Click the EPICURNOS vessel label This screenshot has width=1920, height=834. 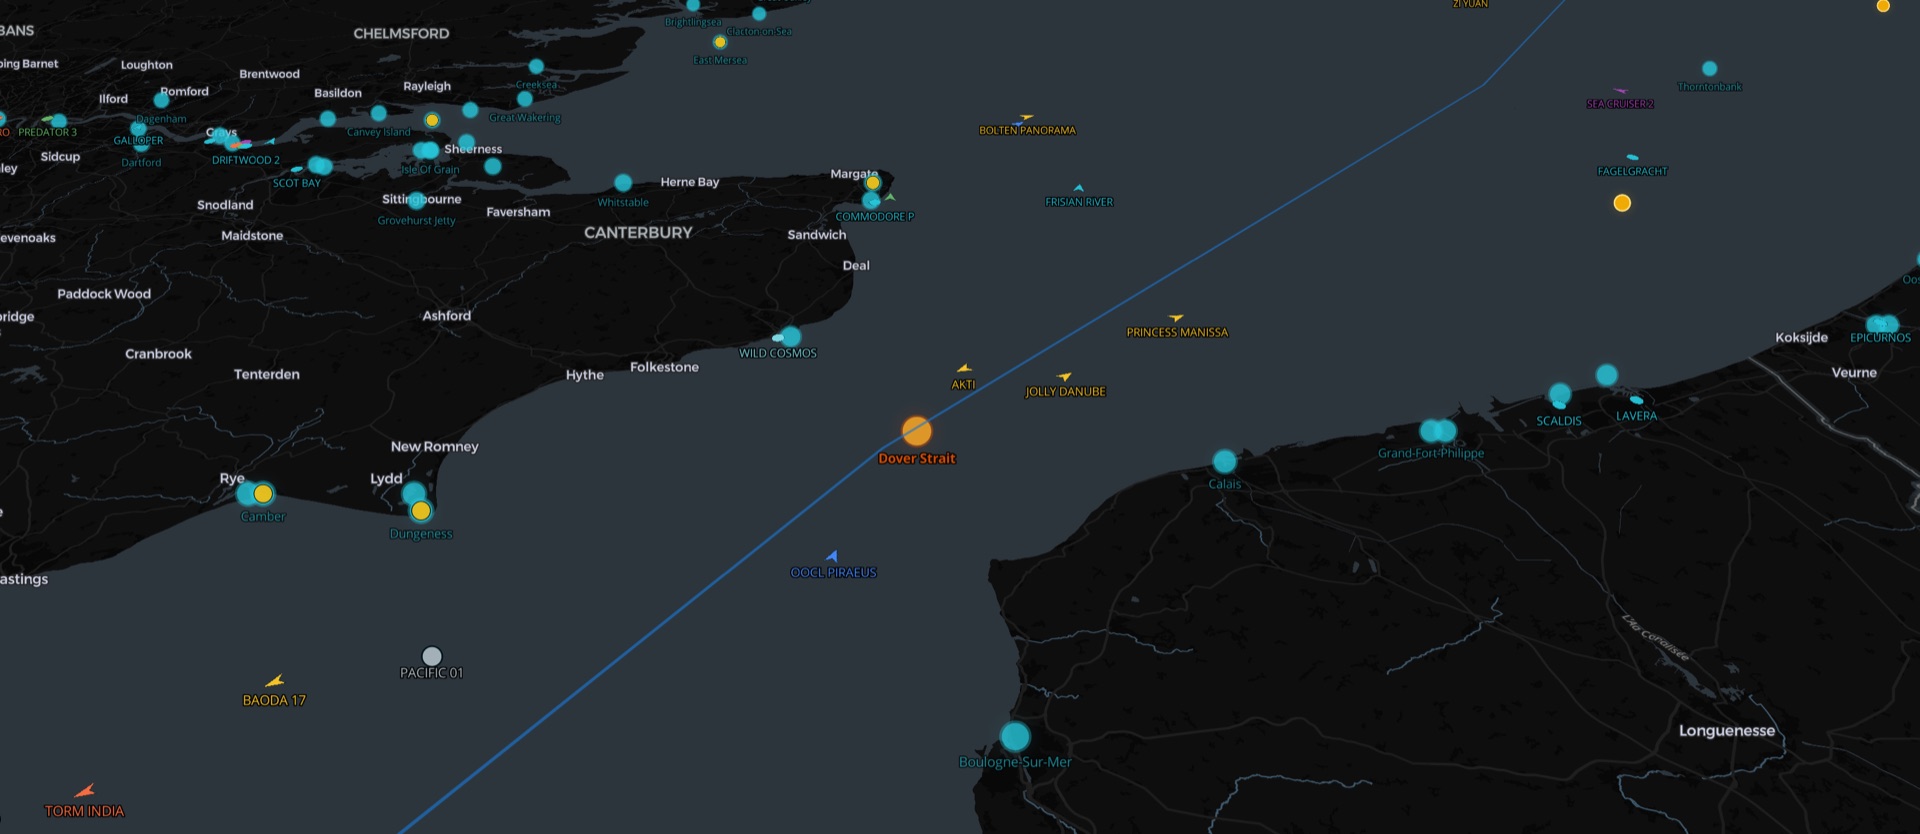(x=1880, y=338)
